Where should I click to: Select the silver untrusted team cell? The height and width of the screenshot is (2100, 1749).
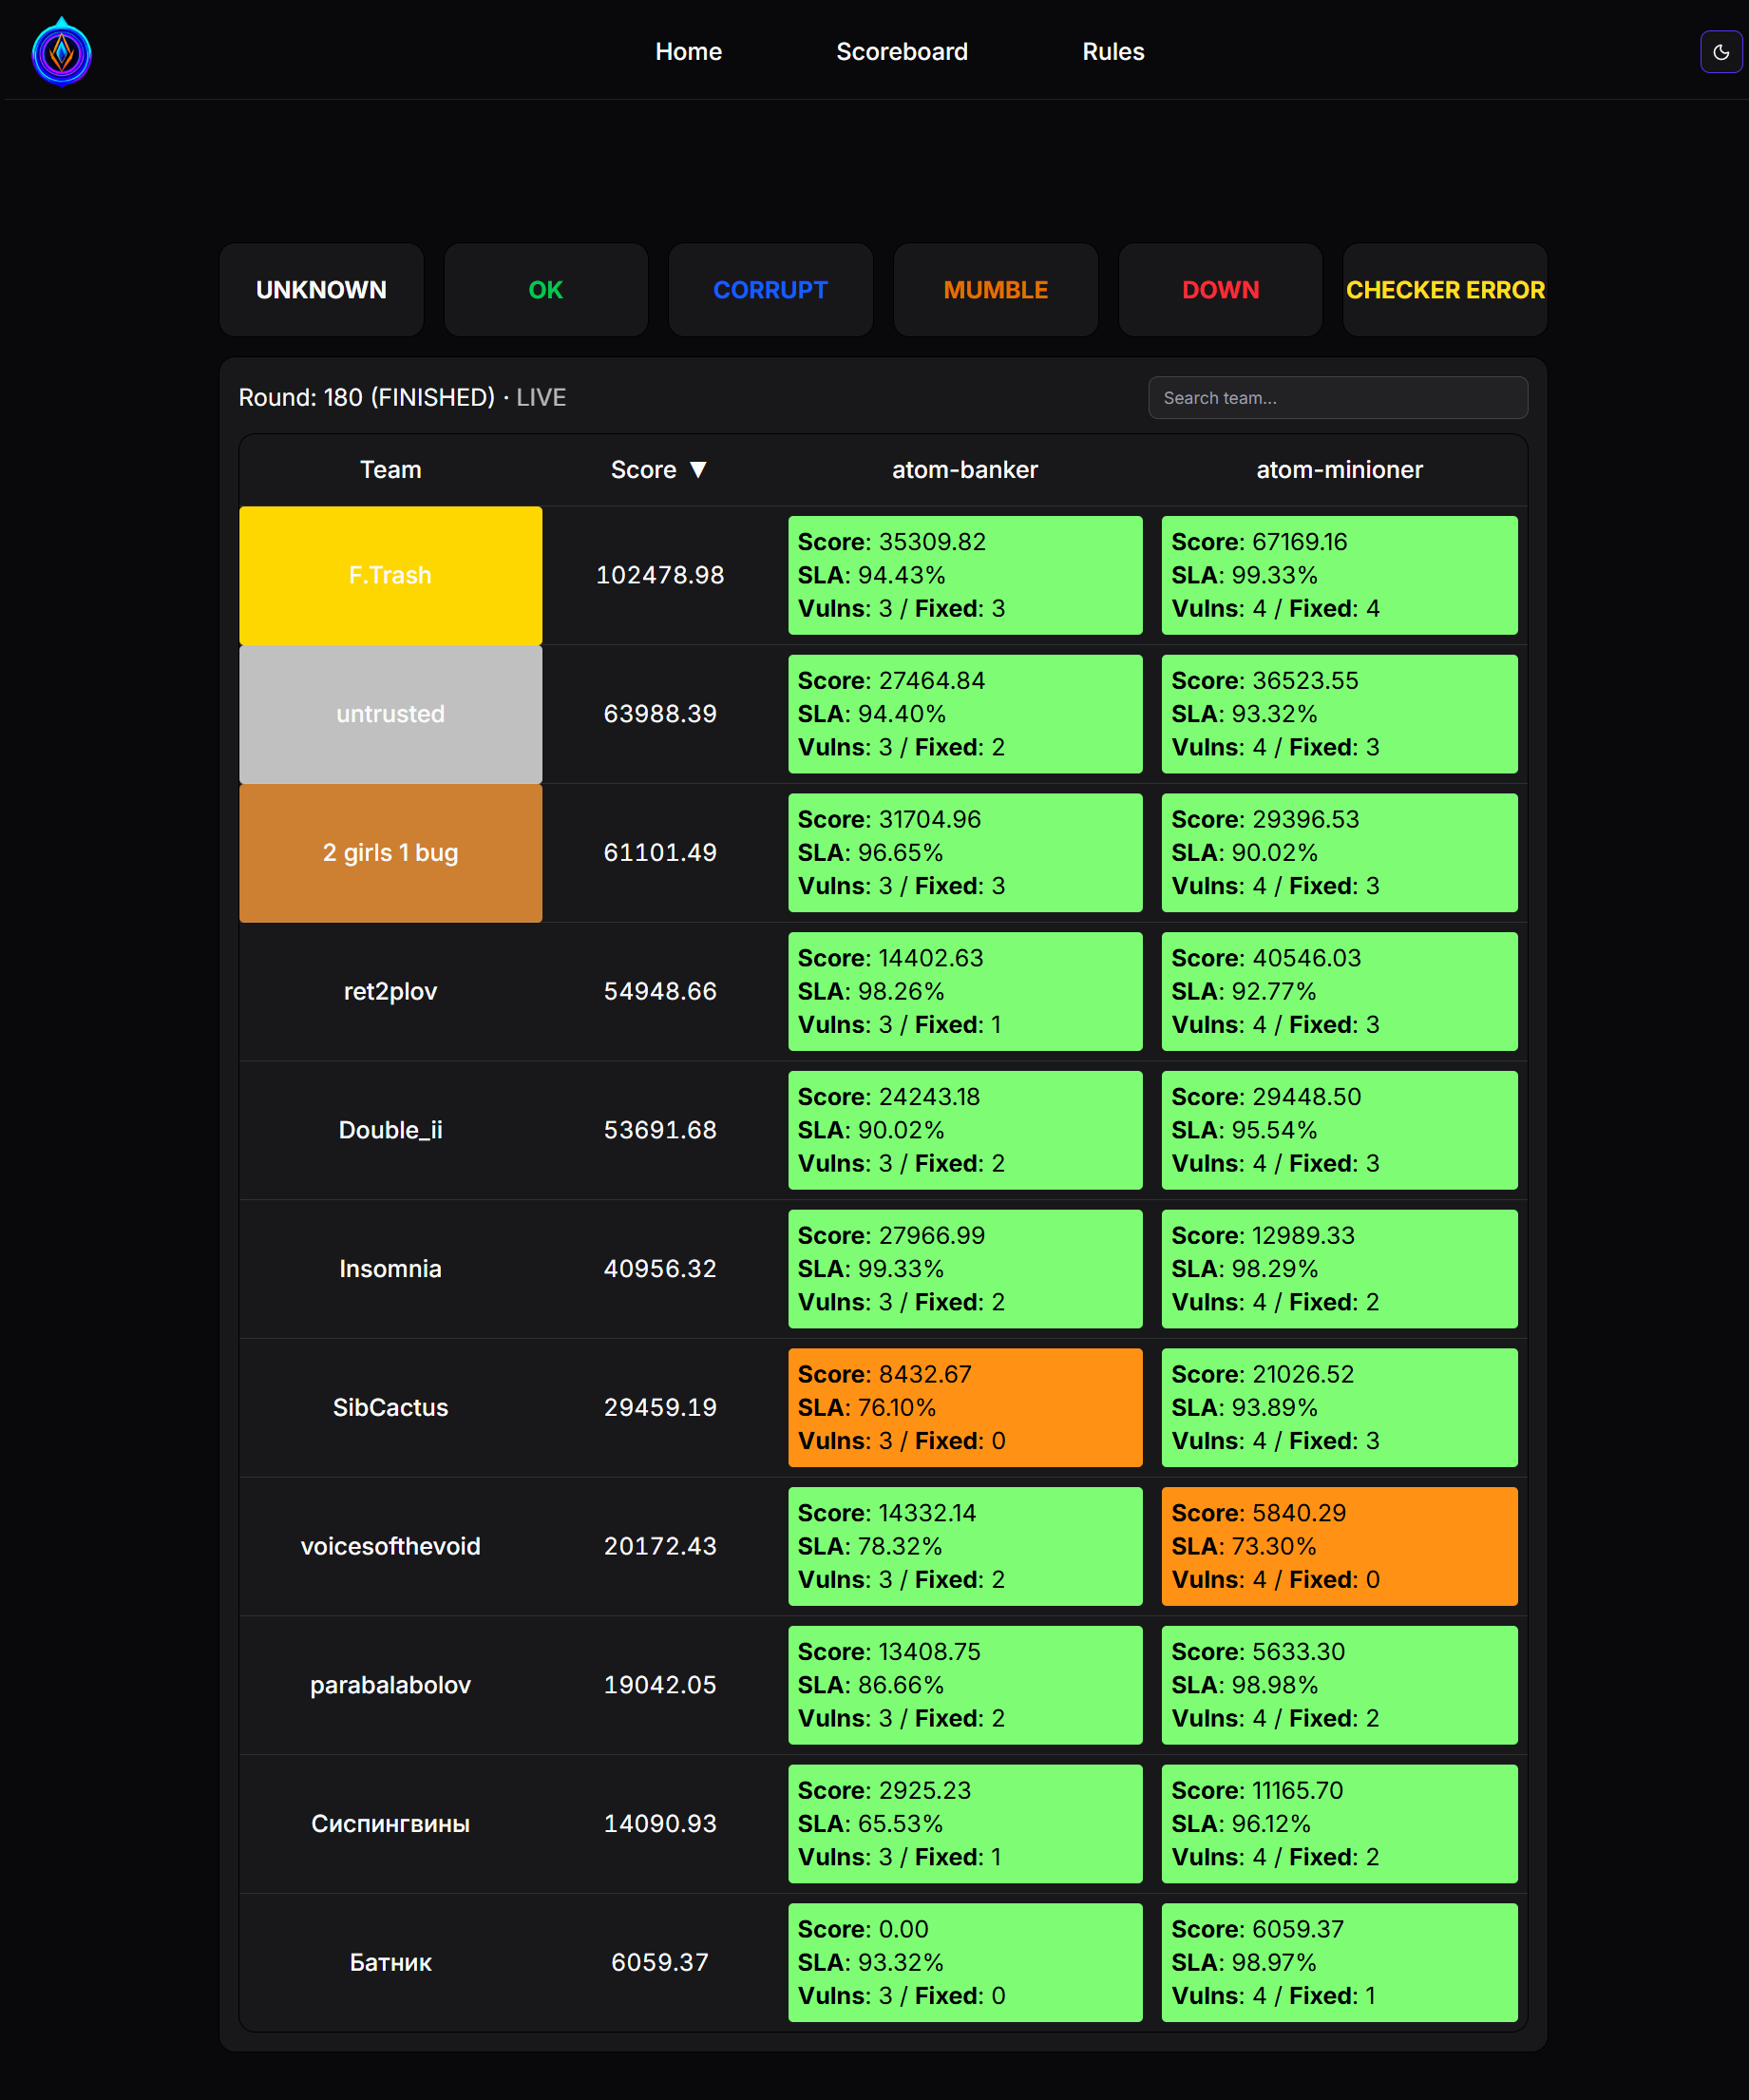[x=390, y=714]
